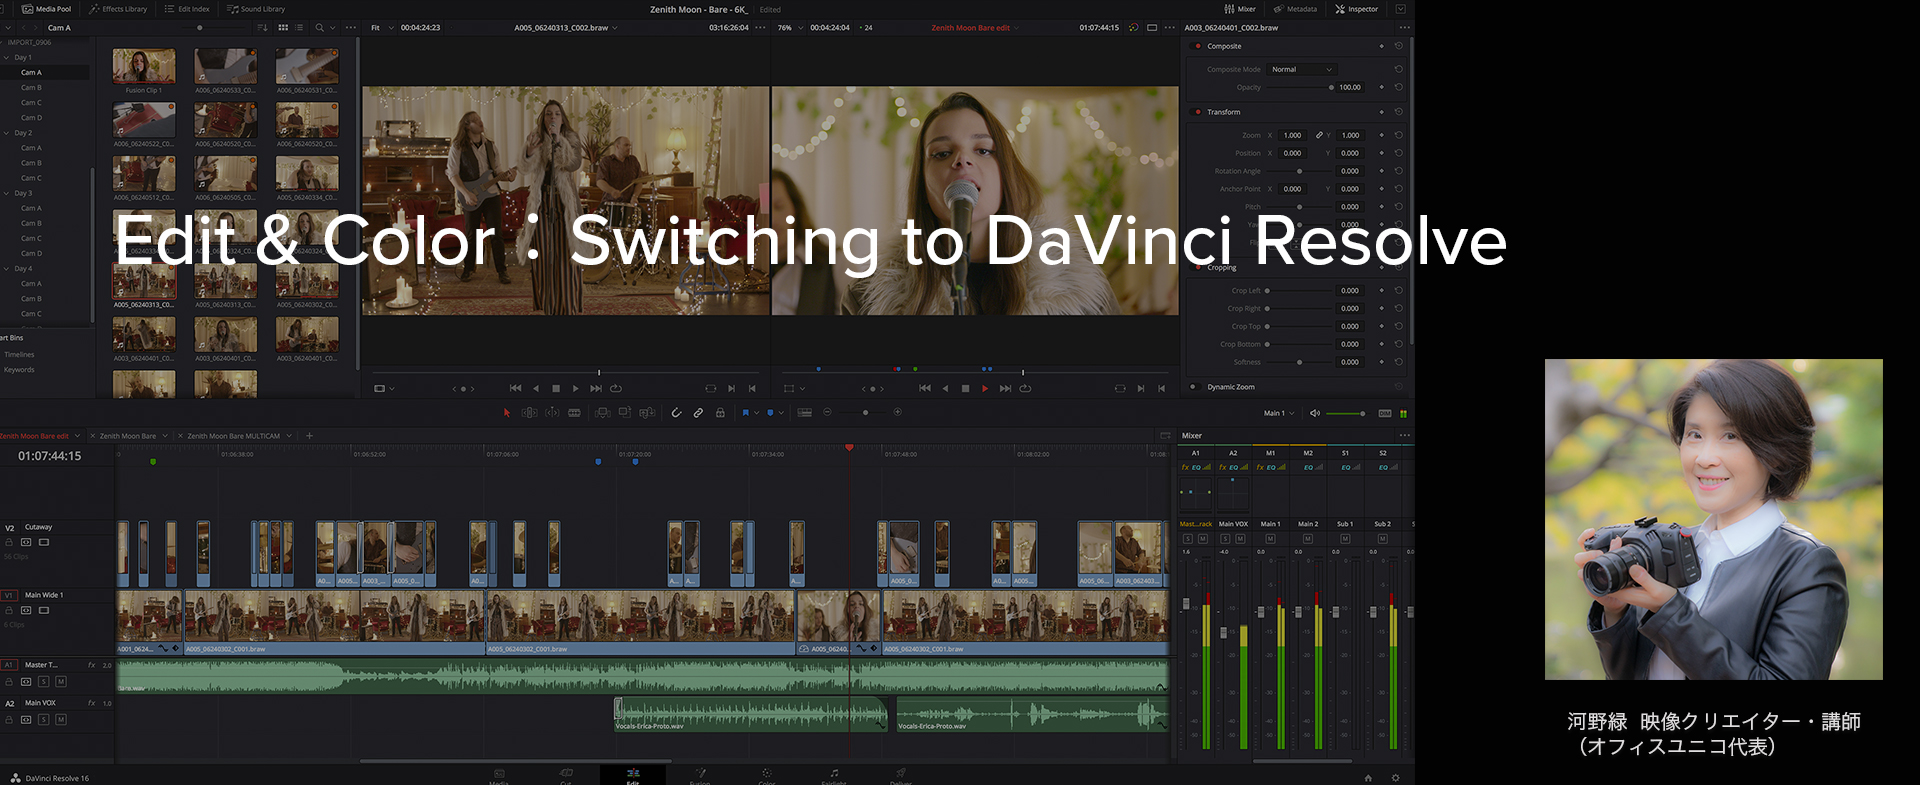Toggle the Dynamic Zoom enable switch

click(1193, 387)
